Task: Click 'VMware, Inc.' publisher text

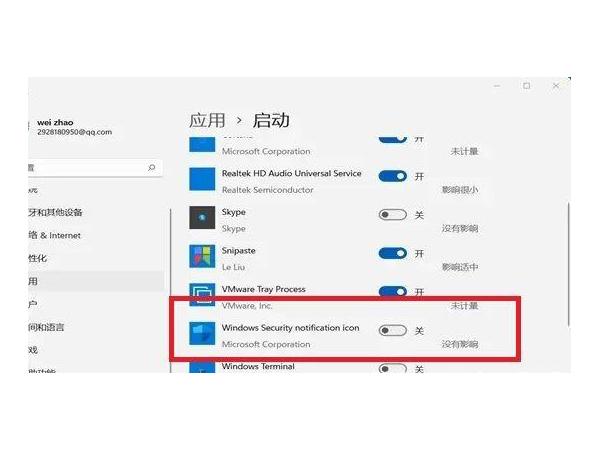Action: coord(247,306)
